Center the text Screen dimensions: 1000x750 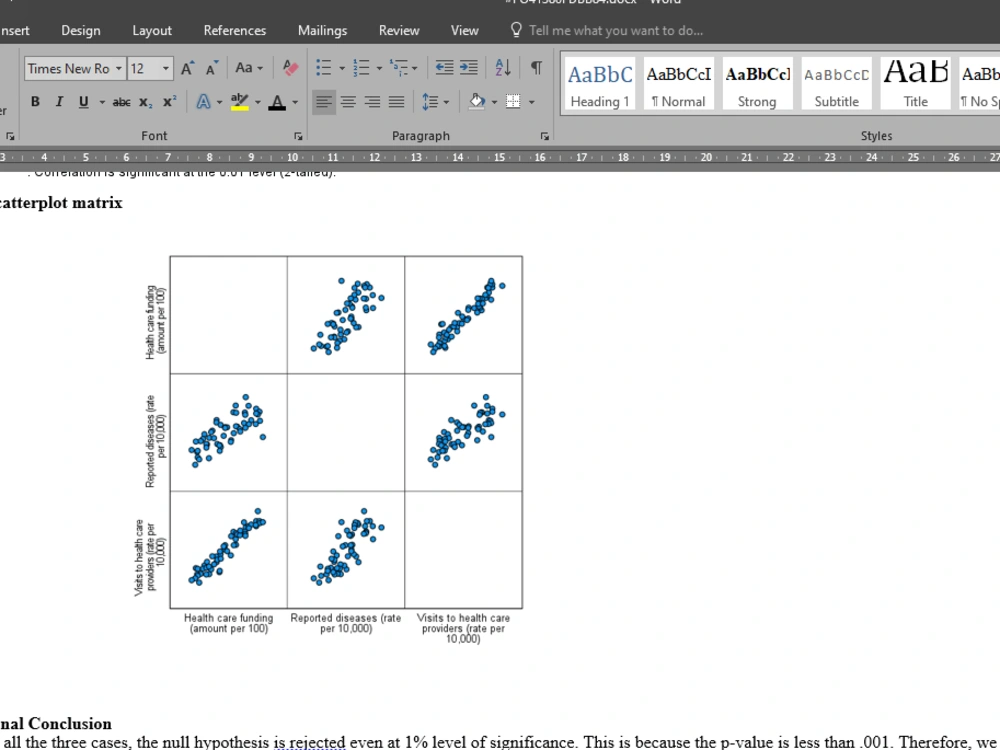(x=348, y=101)
